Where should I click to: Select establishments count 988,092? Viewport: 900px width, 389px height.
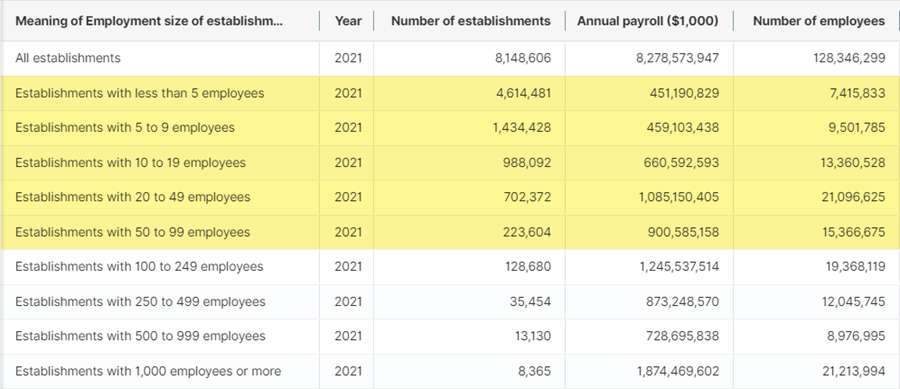tap(526, 163)
